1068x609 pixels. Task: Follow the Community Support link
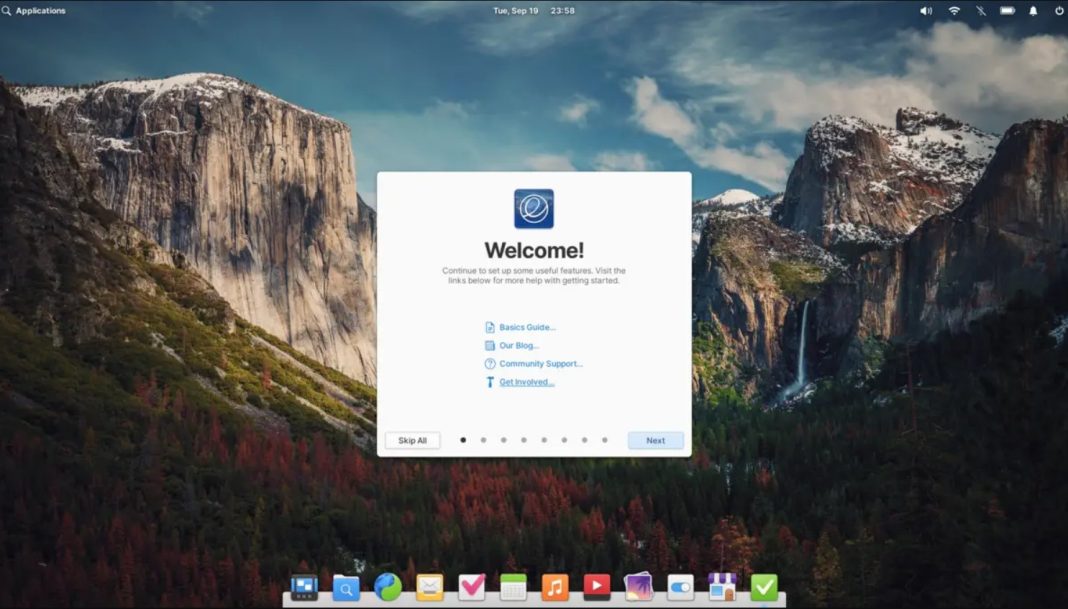pyautogui.click(x=540, y=364)
